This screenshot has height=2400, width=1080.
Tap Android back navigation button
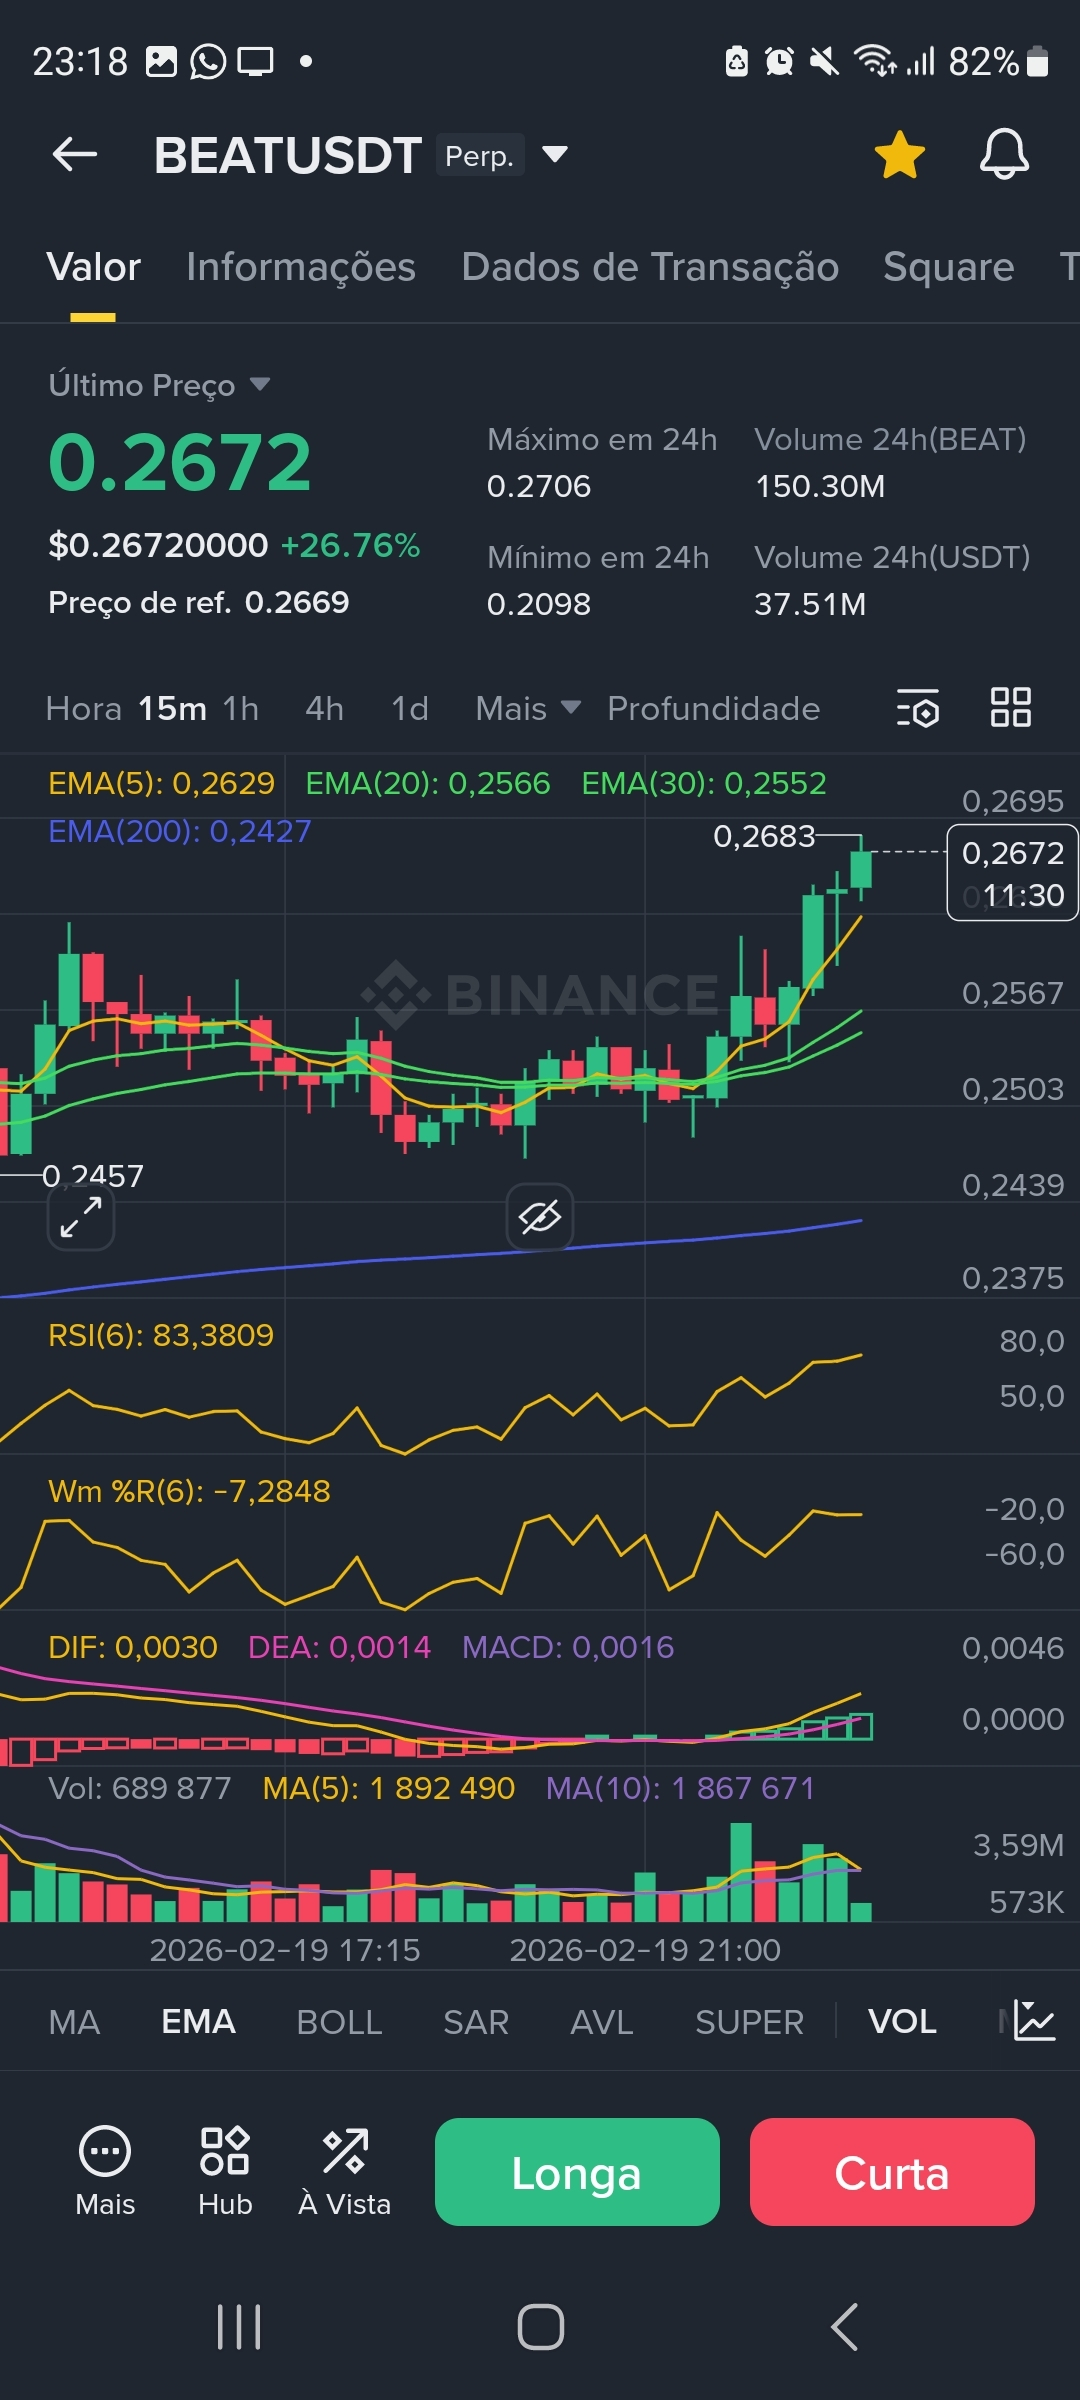pyautogui.click(x=844, y=2327)
